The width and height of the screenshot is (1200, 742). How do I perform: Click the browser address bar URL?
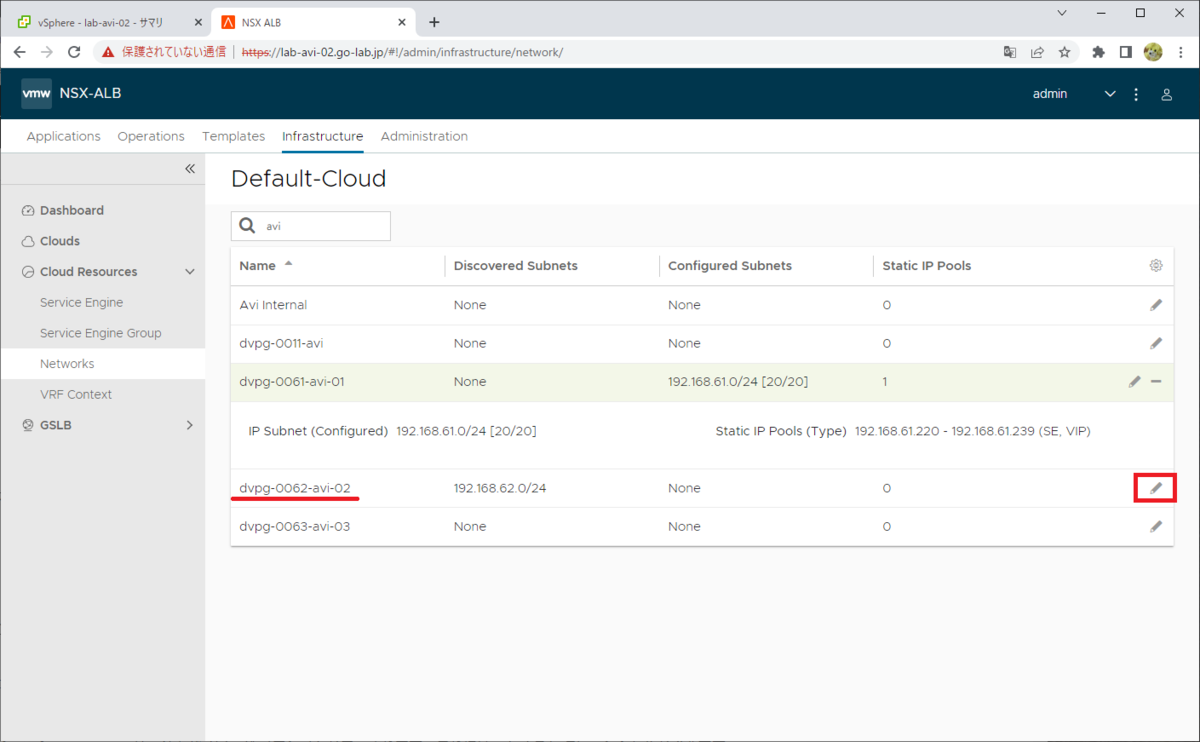(x=402, y=52)
